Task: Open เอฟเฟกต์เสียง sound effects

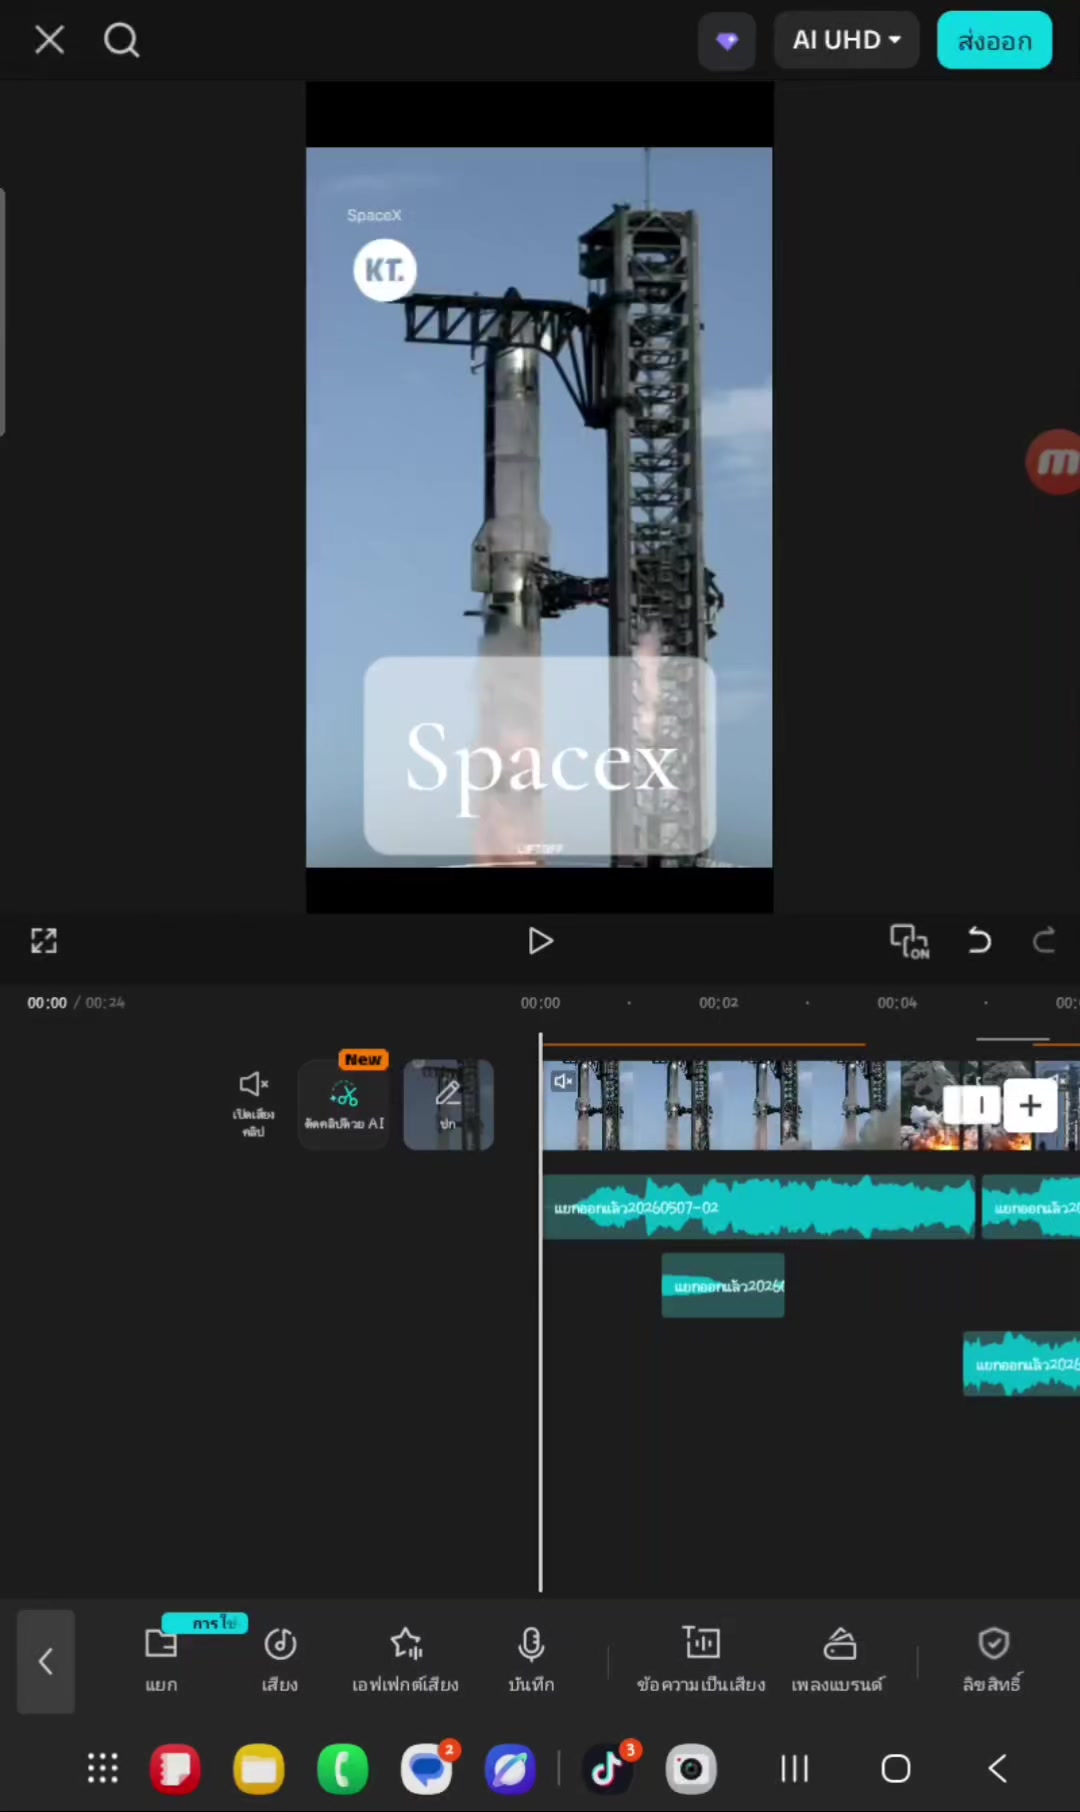Action: (x=405, y=1661)
